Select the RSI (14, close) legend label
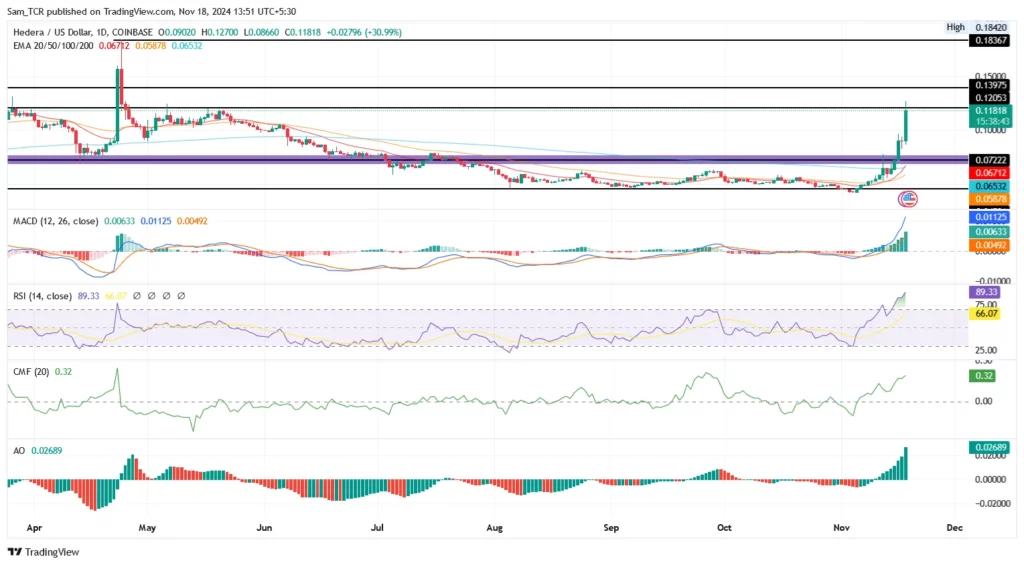Screen dimensions: 1024x565 (42, 296)
